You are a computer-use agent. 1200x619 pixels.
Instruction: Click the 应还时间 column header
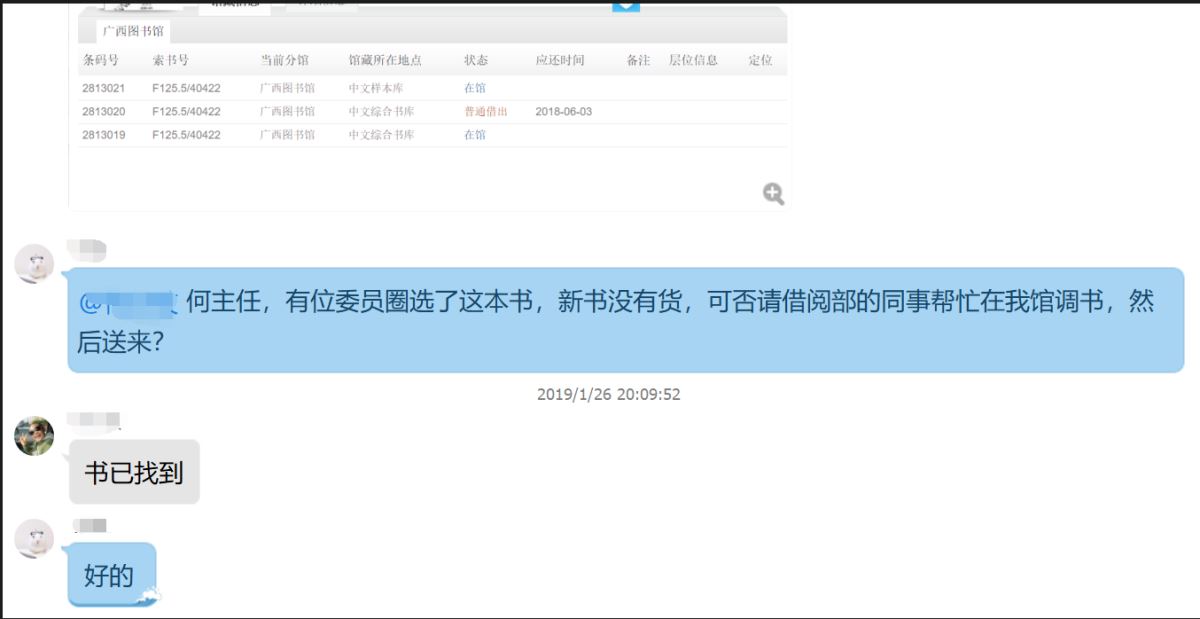click(x=560, y=60)
